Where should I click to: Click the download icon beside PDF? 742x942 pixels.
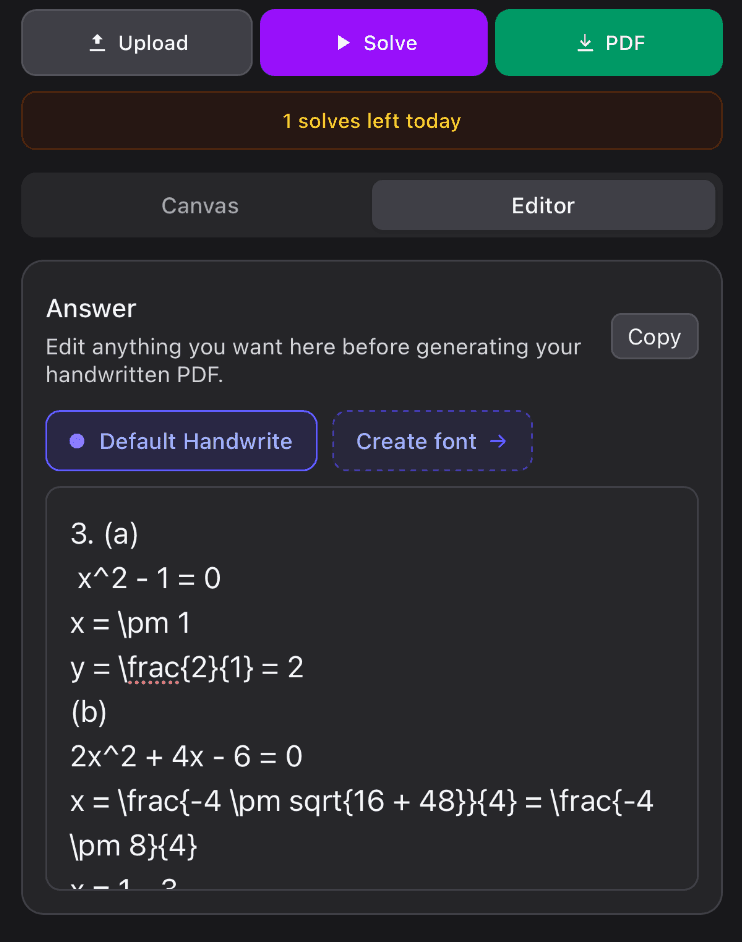click(586, 43)
